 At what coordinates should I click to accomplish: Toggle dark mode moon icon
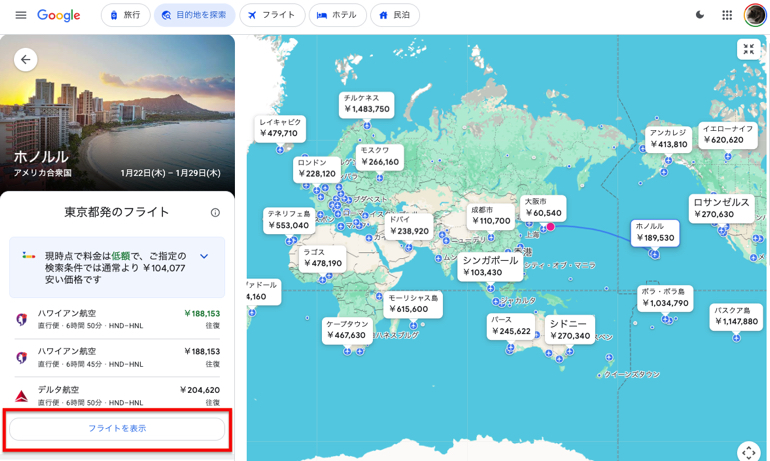click(x=700, y=15)
